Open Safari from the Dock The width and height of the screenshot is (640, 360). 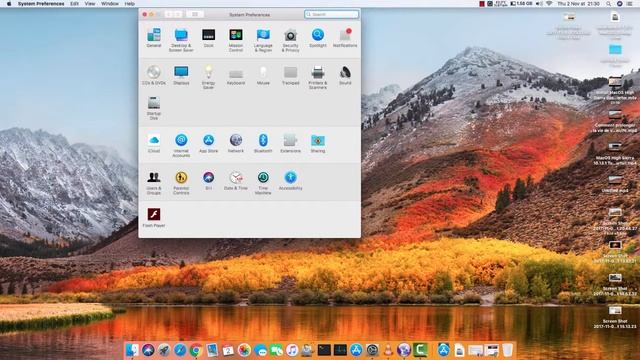click(x=180, y=350)
